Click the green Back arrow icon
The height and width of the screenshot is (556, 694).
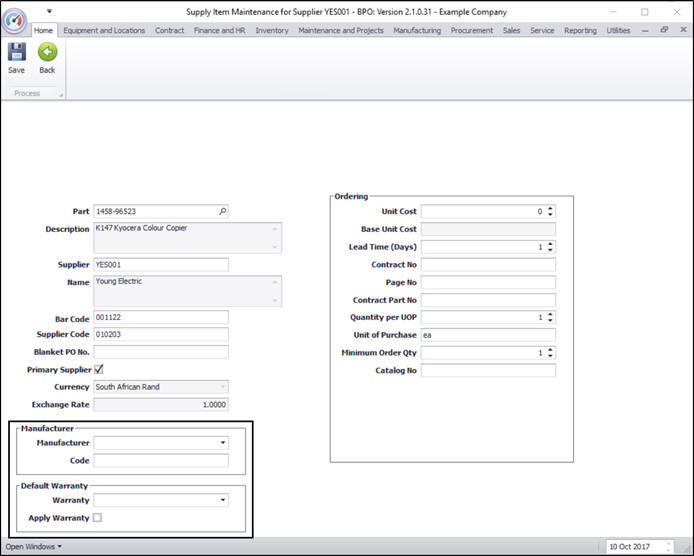pos(47,52)
